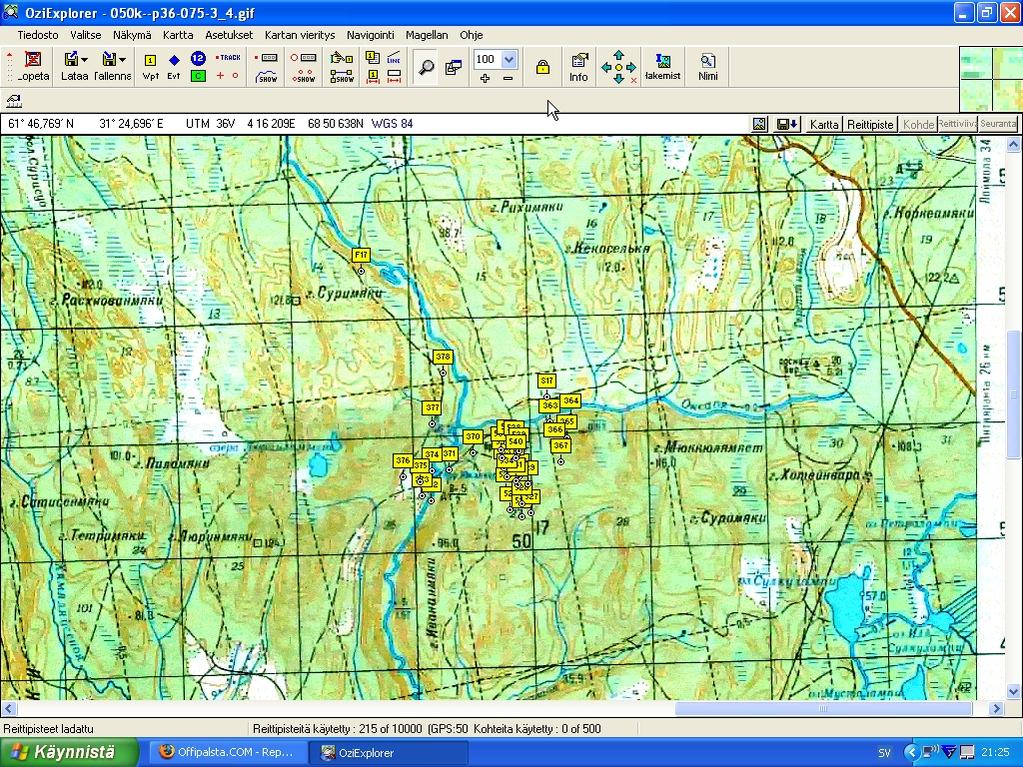Toggle the TRACK display button
1023x767 pixels.
pyautogui.click(x=228, y=58)
